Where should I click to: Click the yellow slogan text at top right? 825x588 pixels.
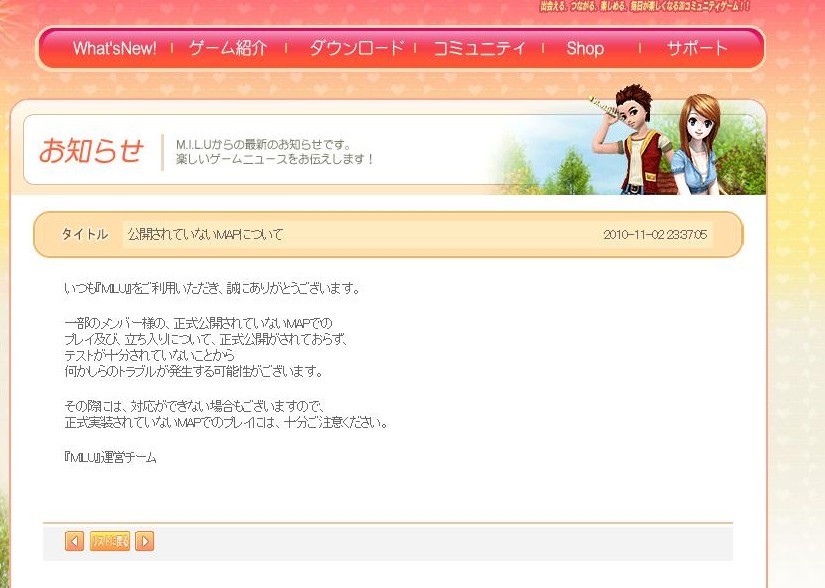click(645, 6)
